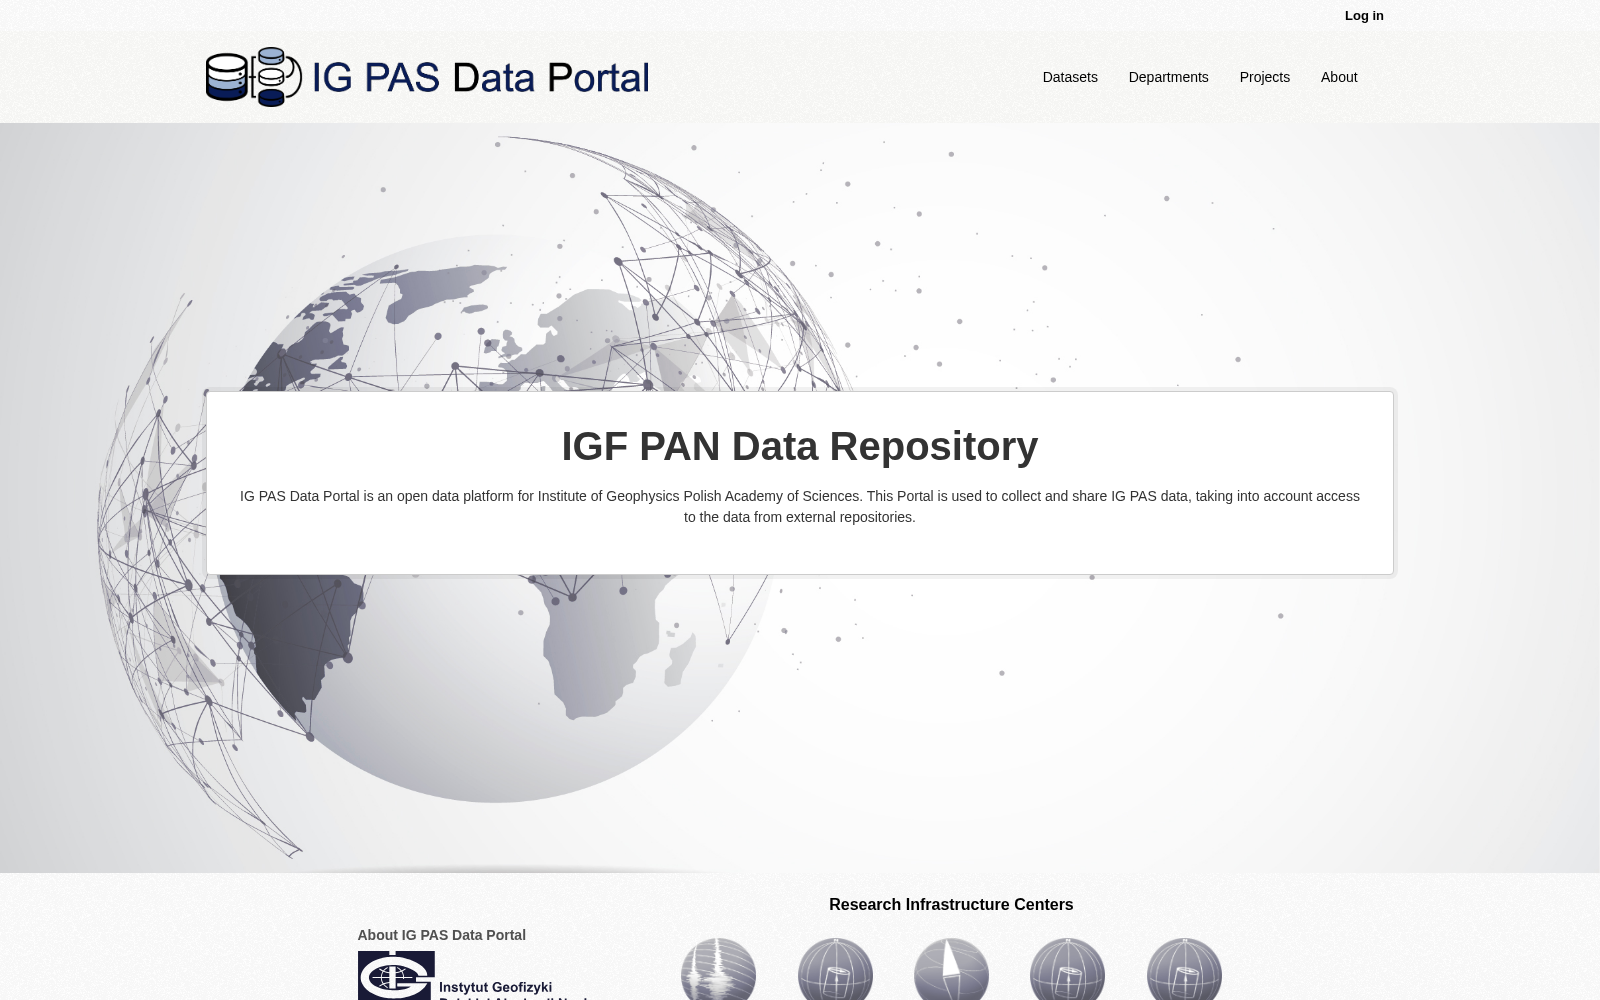Click the Log in link
The image size is (1600, 1000).
[1364, 15]
